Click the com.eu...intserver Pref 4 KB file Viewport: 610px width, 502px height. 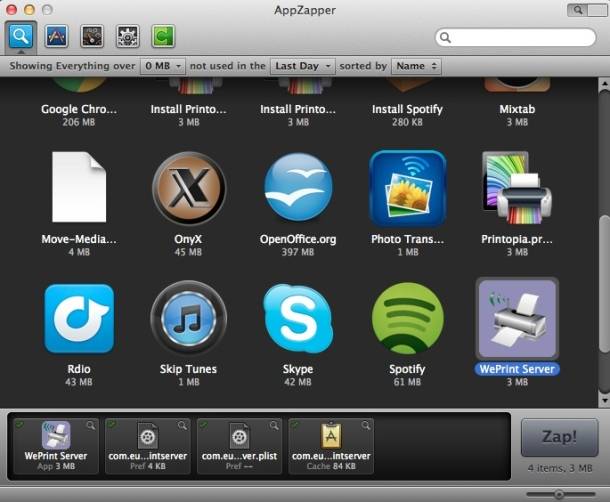pyautogui.click(x=148, y=446)
